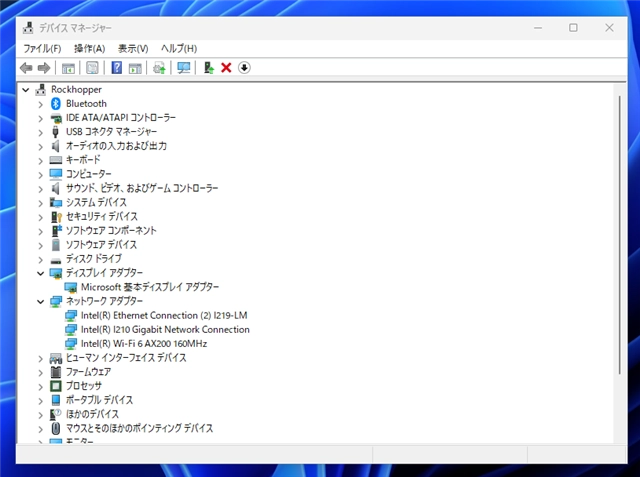
Task: Toggle the action pane toolbar icon
Action: [x=135, y=68]
